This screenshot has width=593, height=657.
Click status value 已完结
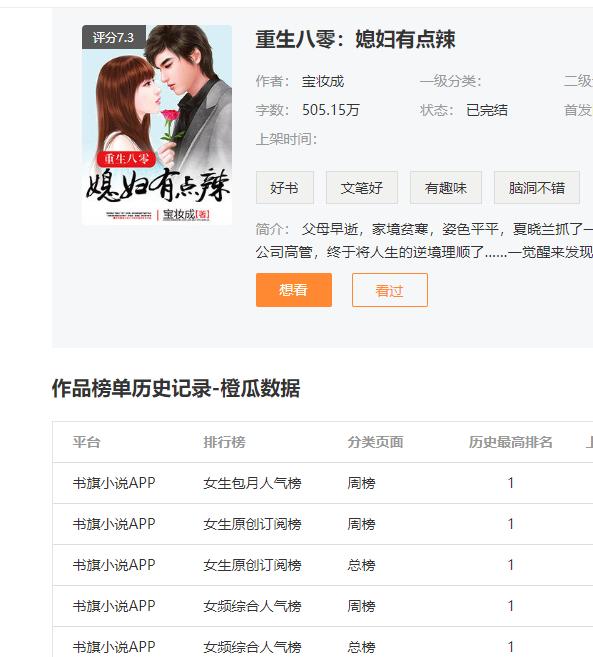click(487, 110)
